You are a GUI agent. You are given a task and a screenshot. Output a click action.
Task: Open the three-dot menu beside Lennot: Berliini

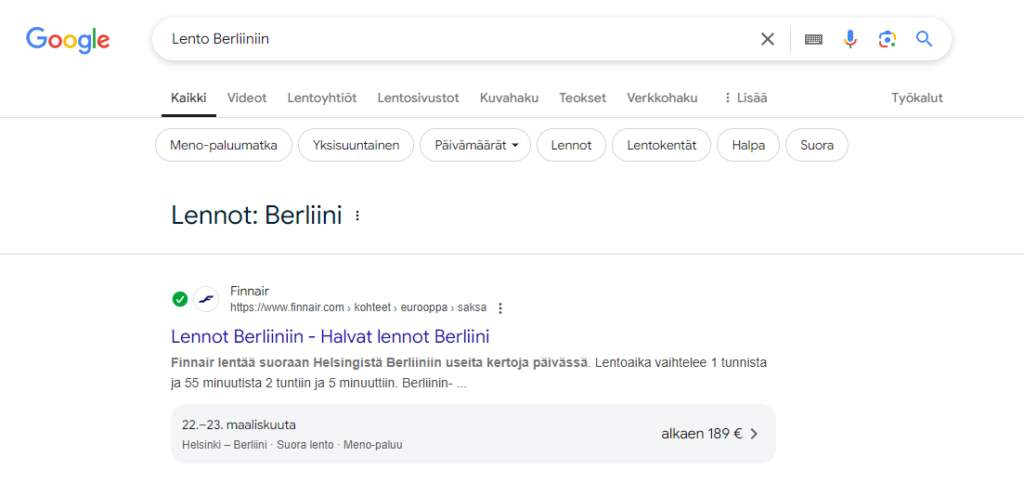[357, 216]
